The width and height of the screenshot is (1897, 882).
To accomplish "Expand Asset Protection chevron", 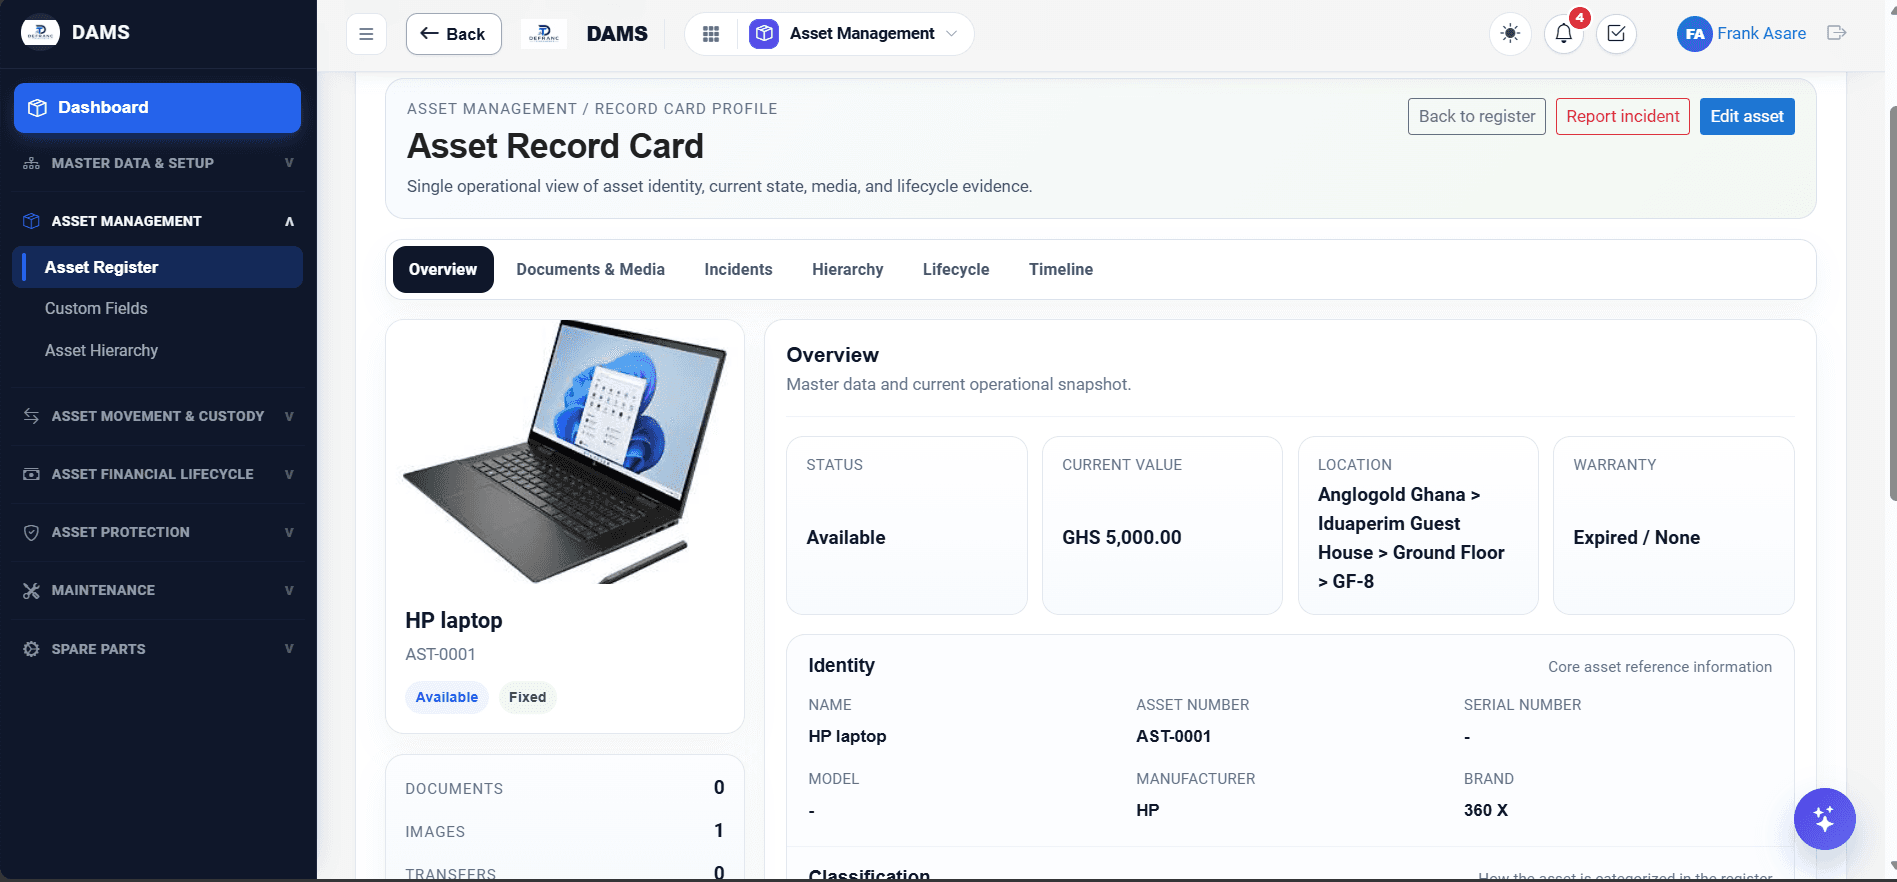I will tap(289, 532).
